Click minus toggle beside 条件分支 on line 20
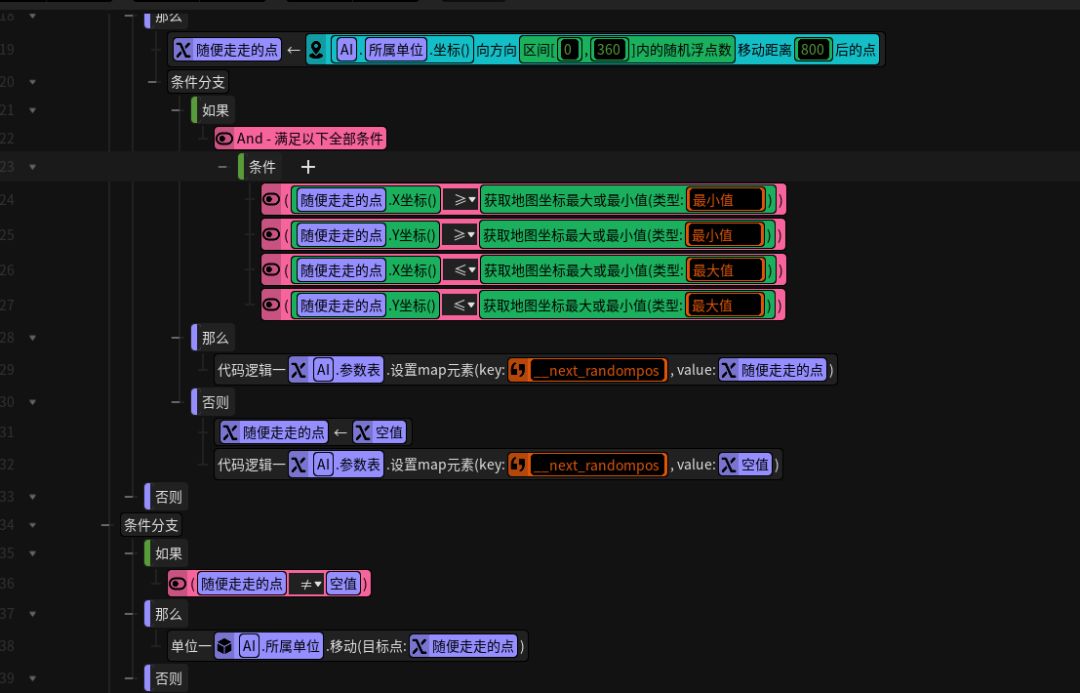The height and width of the screenshot is (693, 1080). [x=152, y=82]
